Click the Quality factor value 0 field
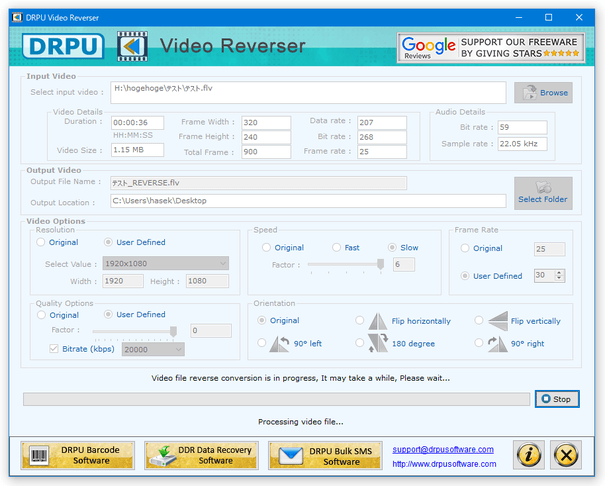The image size is (605, 486). click(211, 331)
